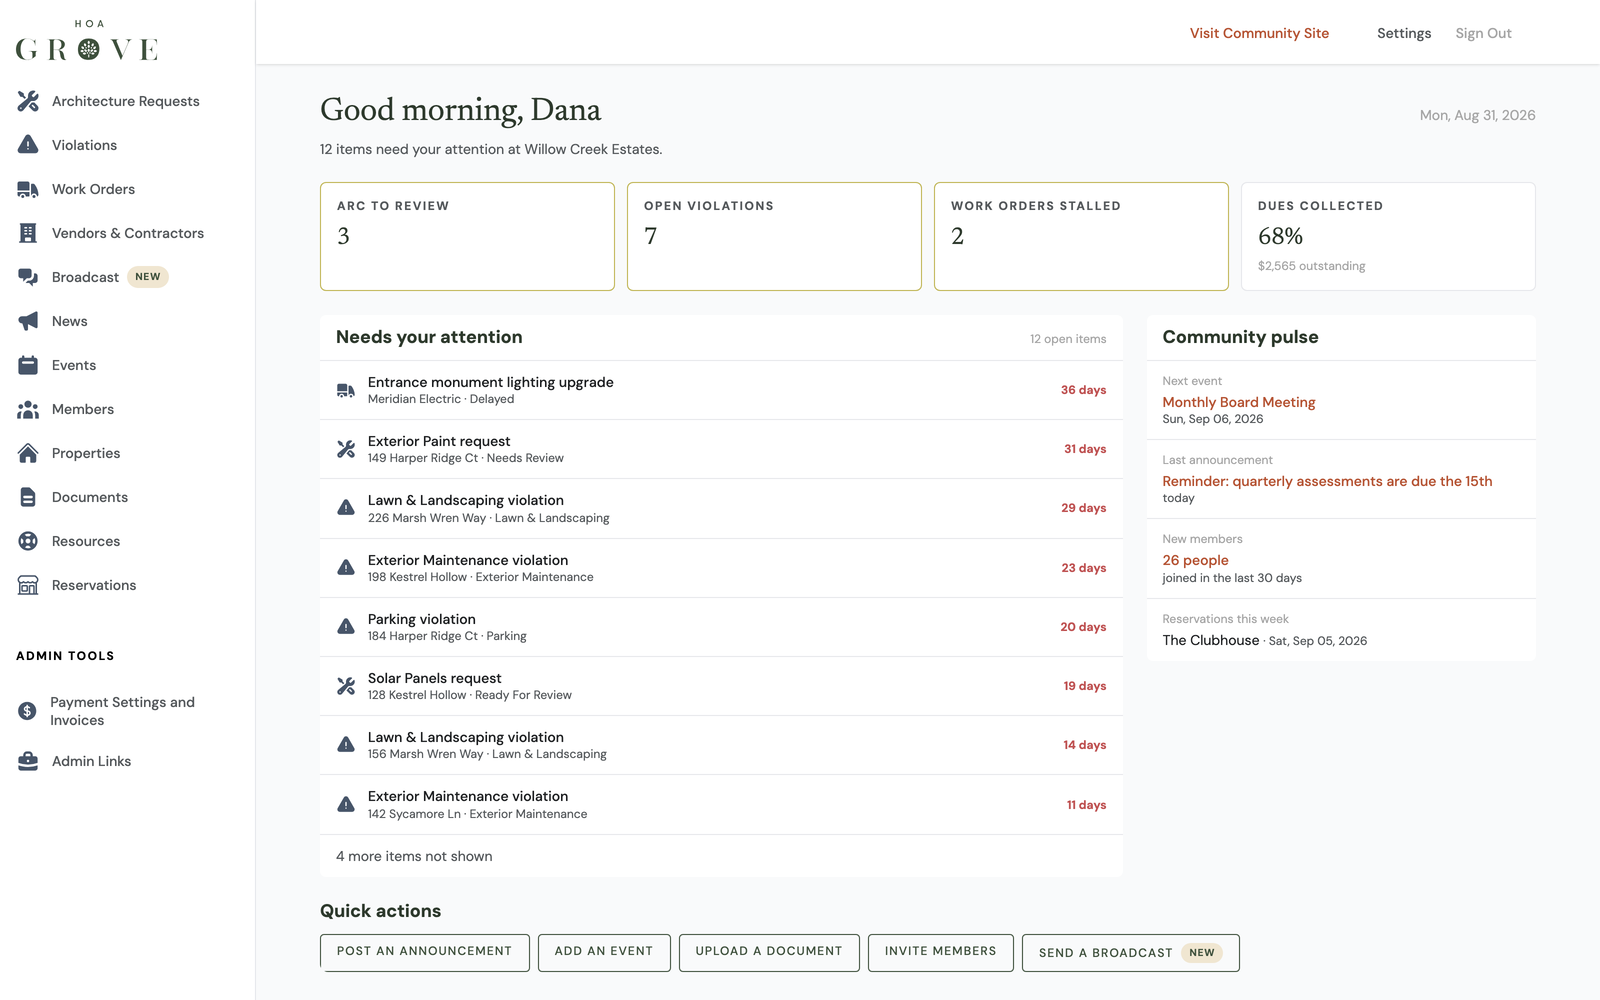This screenshot has height=1000, width=1600.
Task: Click the Post an Announcement button
Action: click(424, 952)
